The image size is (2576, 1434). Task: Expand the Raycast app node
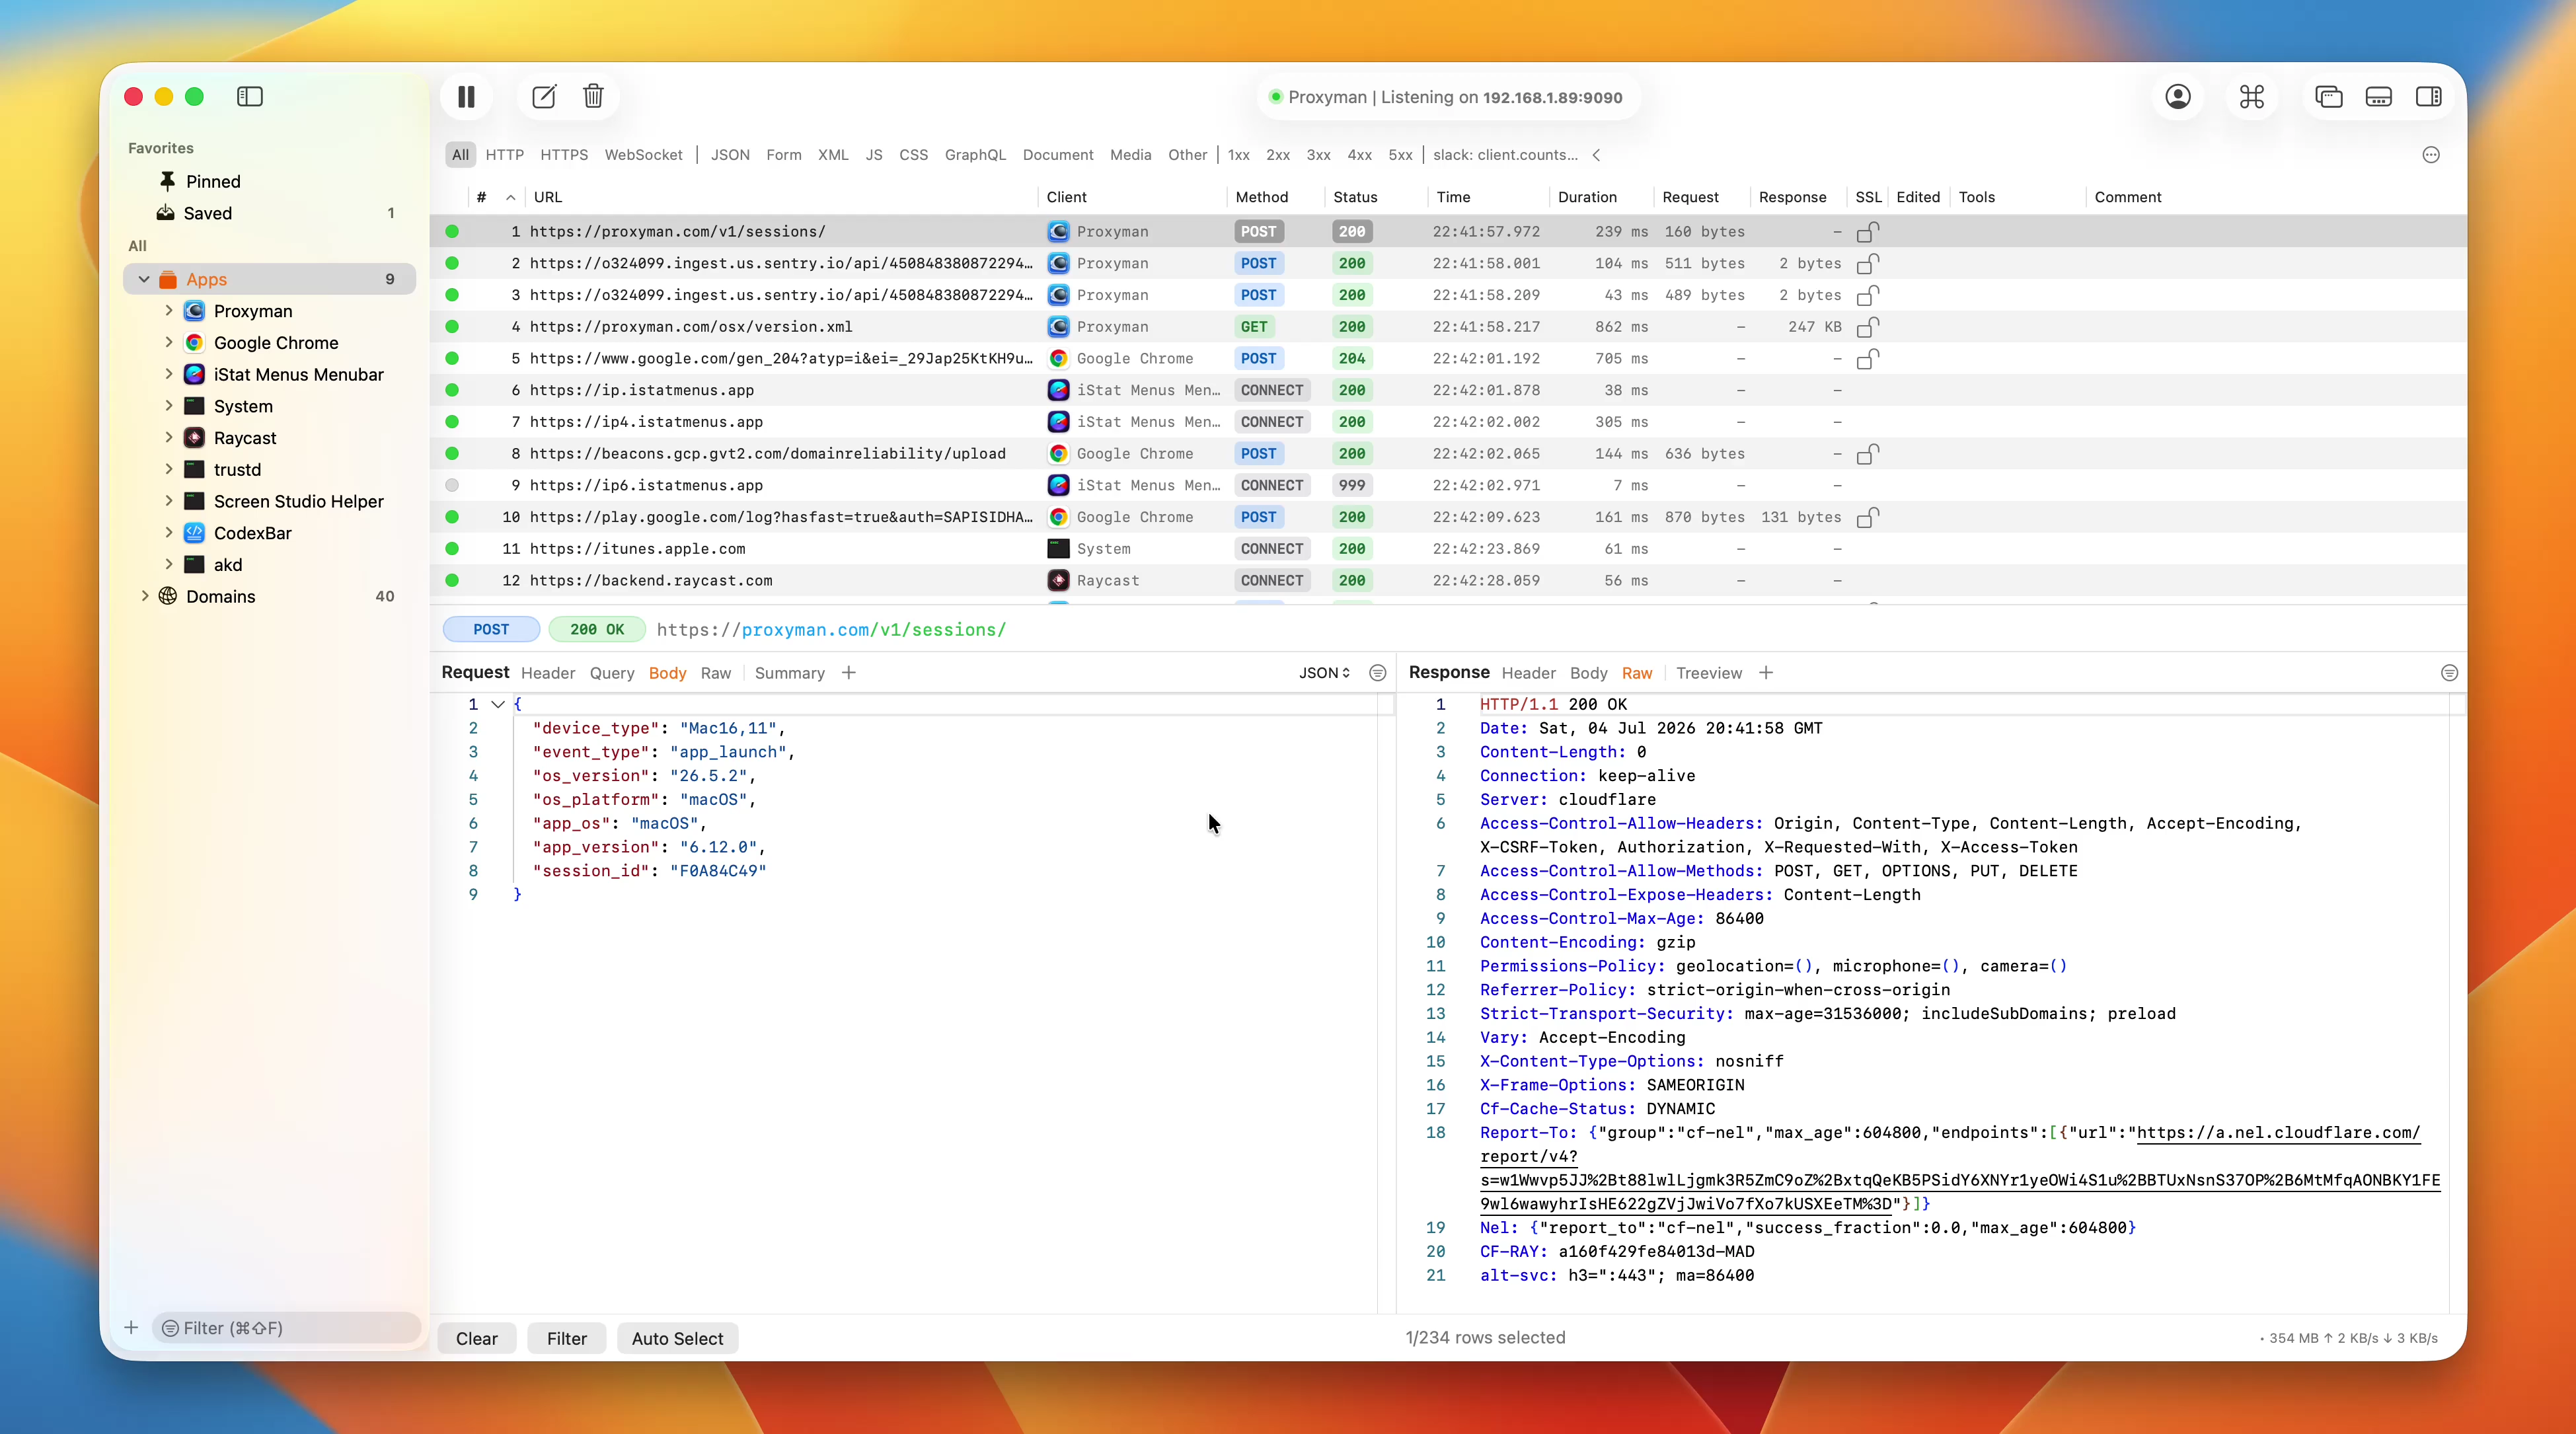click(x=169, y=437)
